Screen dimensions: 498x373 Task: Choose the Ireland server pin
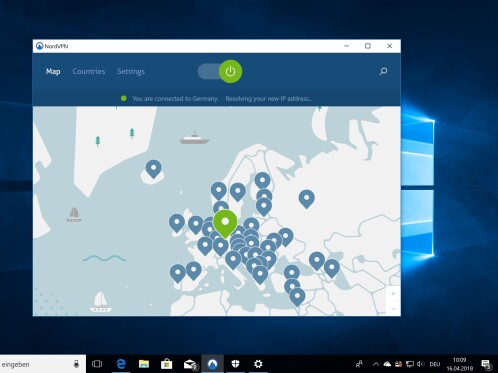(177, 223)
